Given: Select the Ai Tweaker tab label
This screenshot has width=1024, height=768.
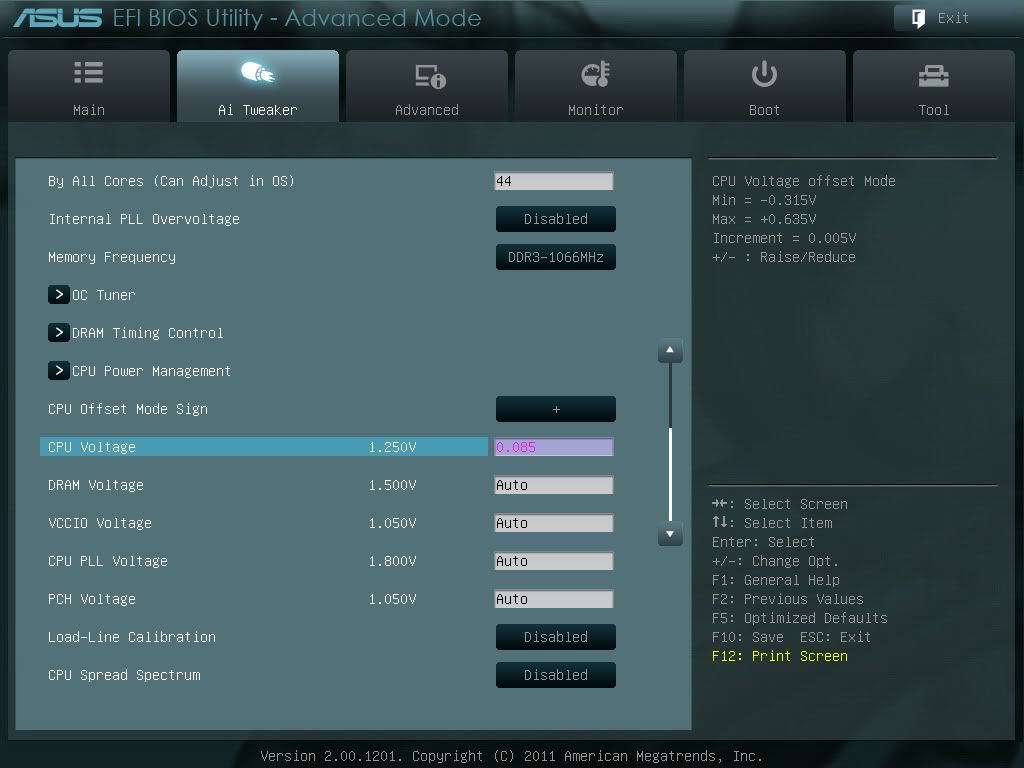Looking at the screenshot, I should 257,110.
